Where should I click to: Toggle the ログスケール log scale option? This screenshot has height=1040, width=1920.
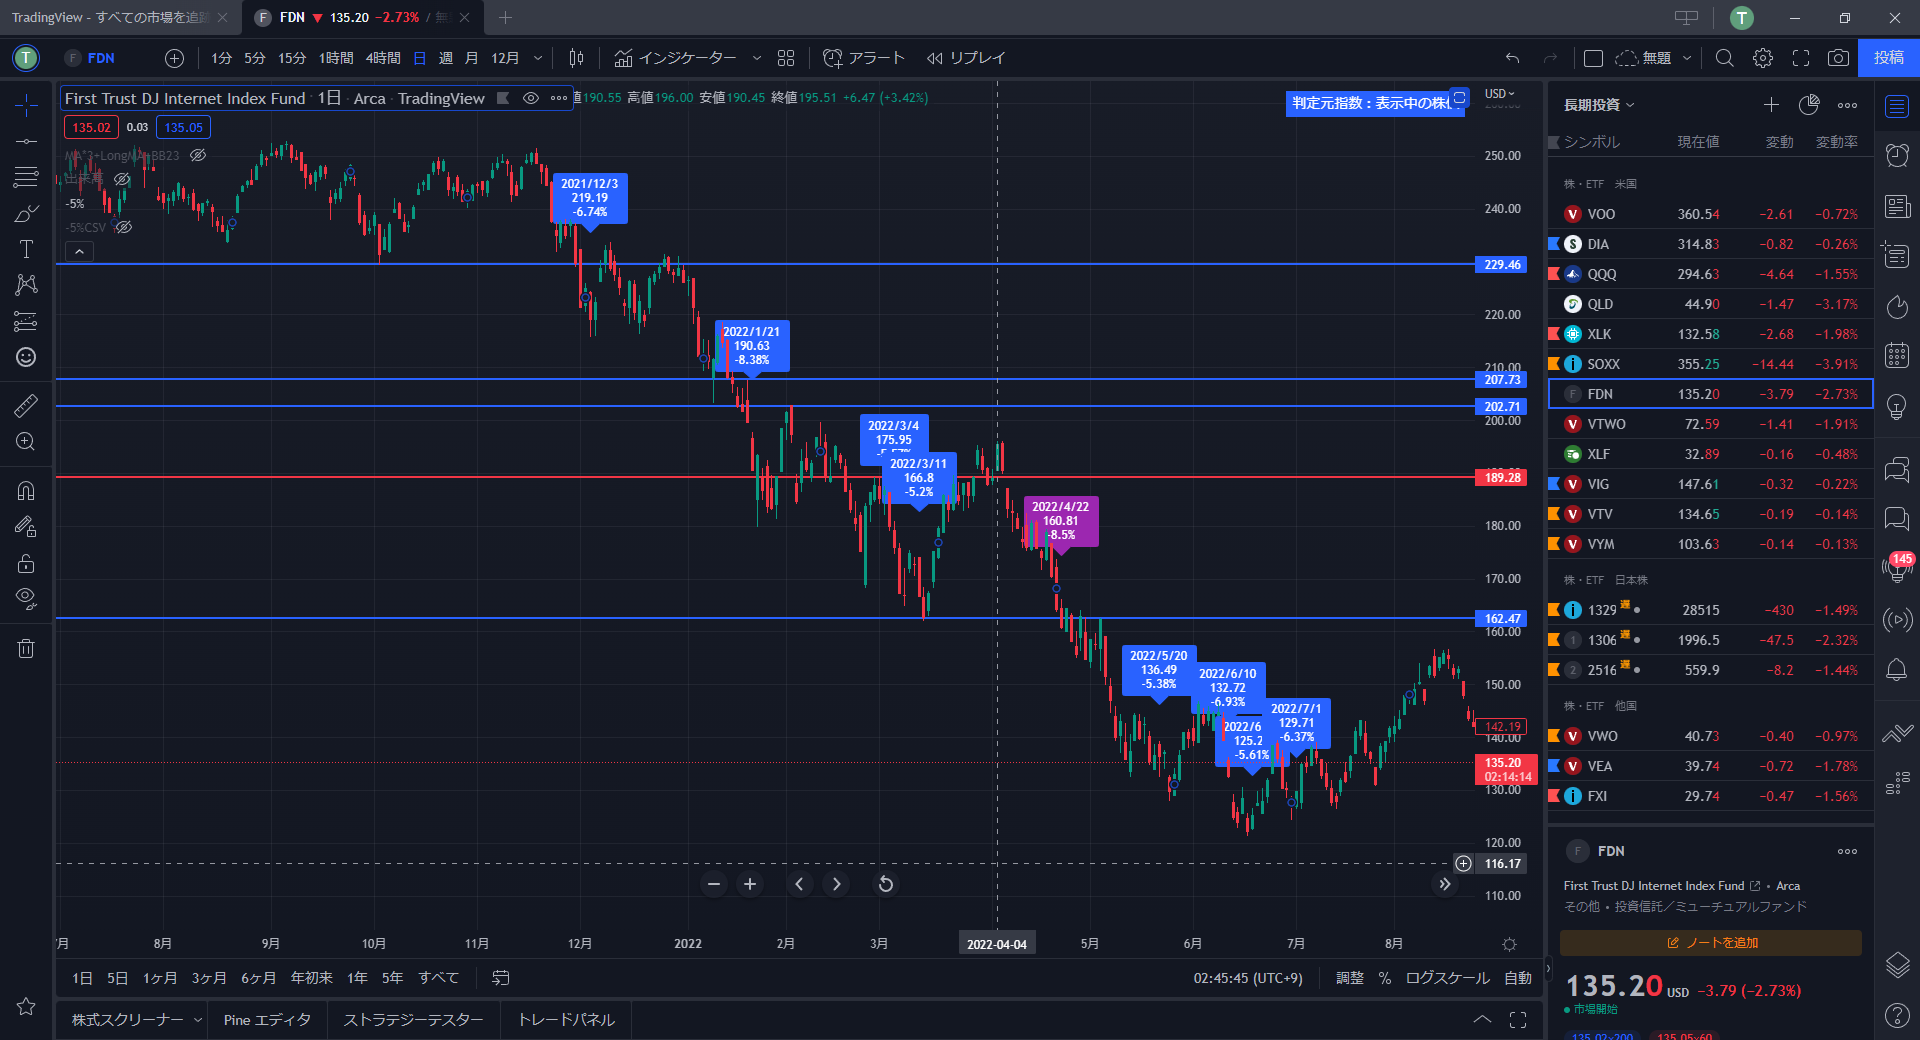[1447, 978]
